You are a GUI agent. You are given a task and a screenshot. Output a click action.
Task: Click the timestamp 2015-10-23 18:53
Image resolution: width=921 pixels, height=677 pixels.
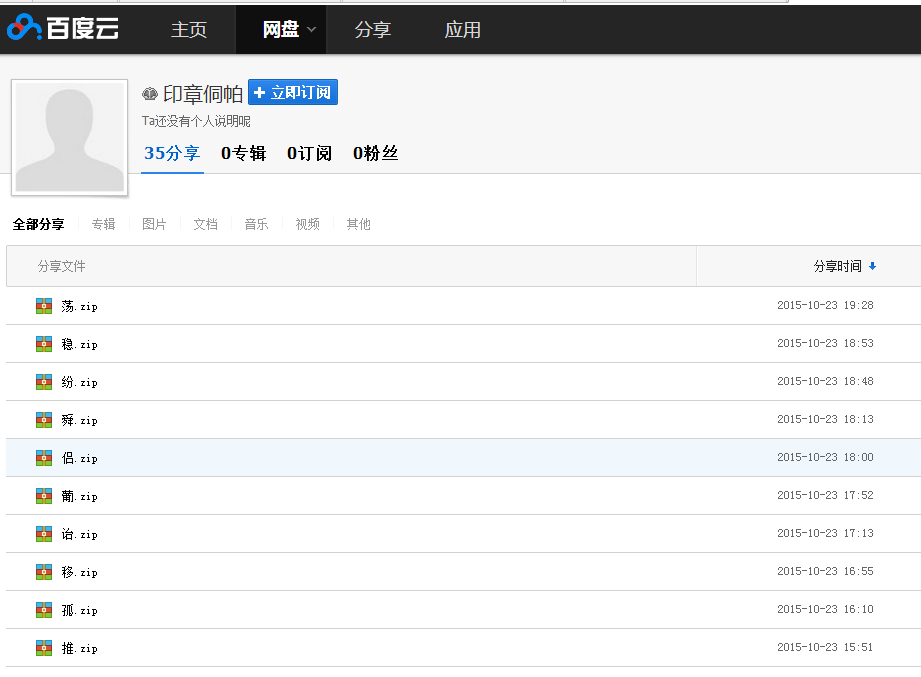click(x=825, y=343)
